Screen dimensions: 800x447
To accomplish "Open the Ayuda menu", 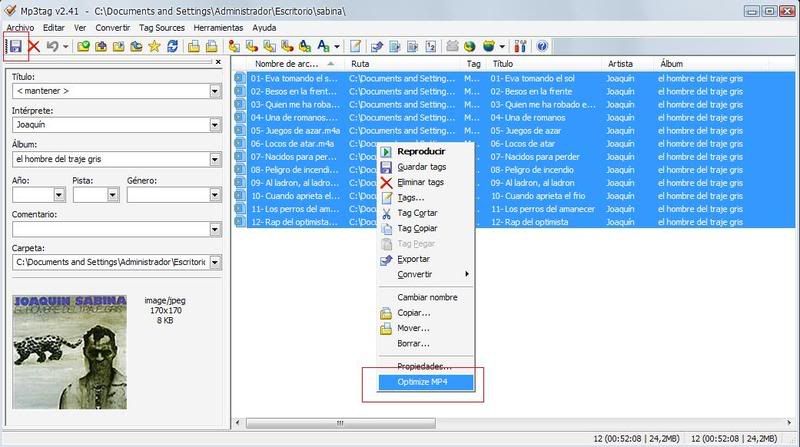I will pyautogui.click(x=264, y=28).
